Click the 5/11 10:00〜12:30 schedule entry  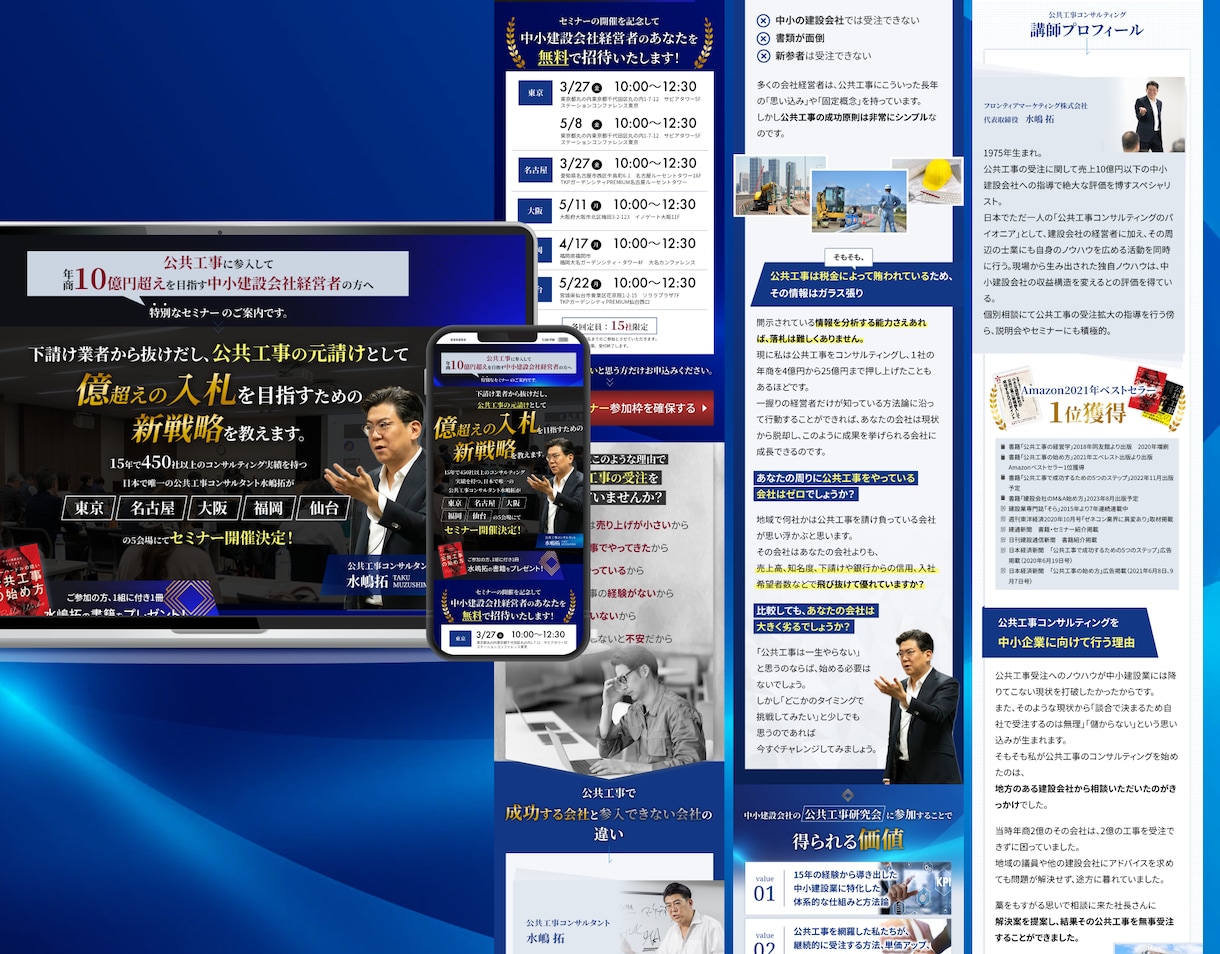click(628, 210)
